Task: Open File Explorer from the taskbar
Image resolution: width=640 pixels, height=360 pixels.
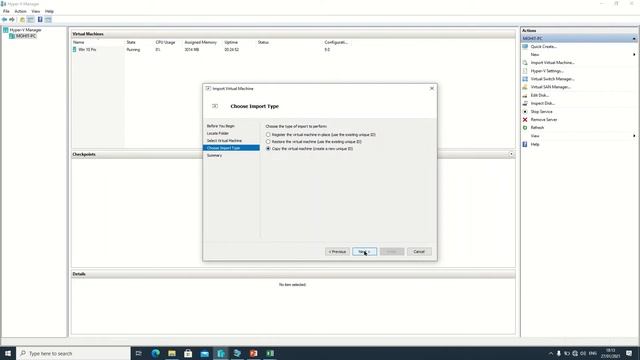Action: coord(172,353)
